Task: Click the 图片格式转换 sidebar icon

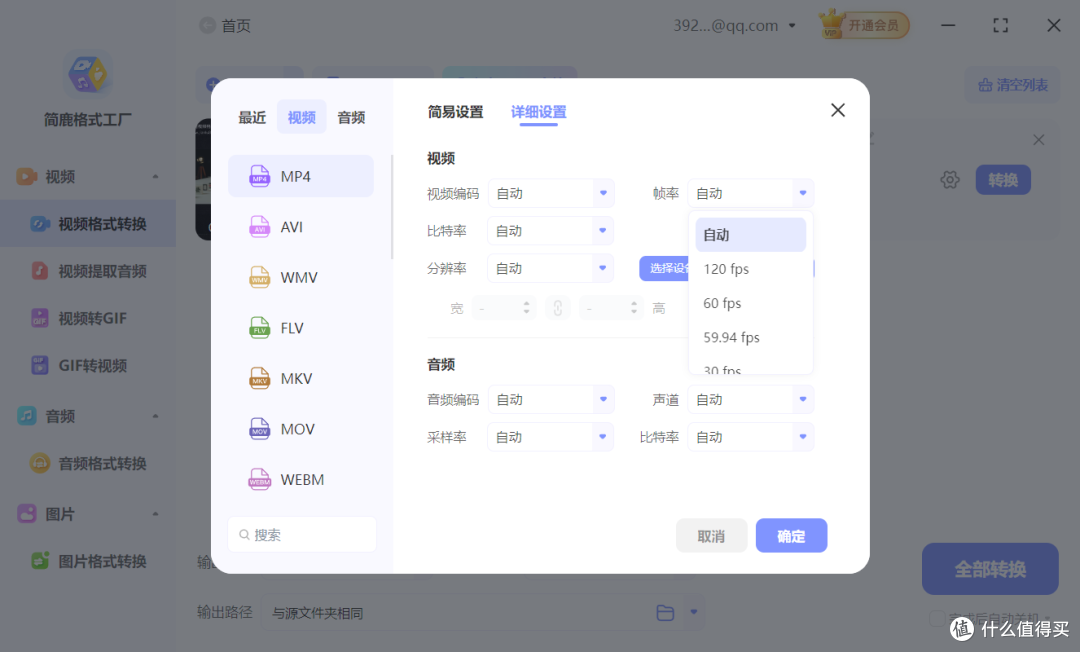Action: point(40,561)
